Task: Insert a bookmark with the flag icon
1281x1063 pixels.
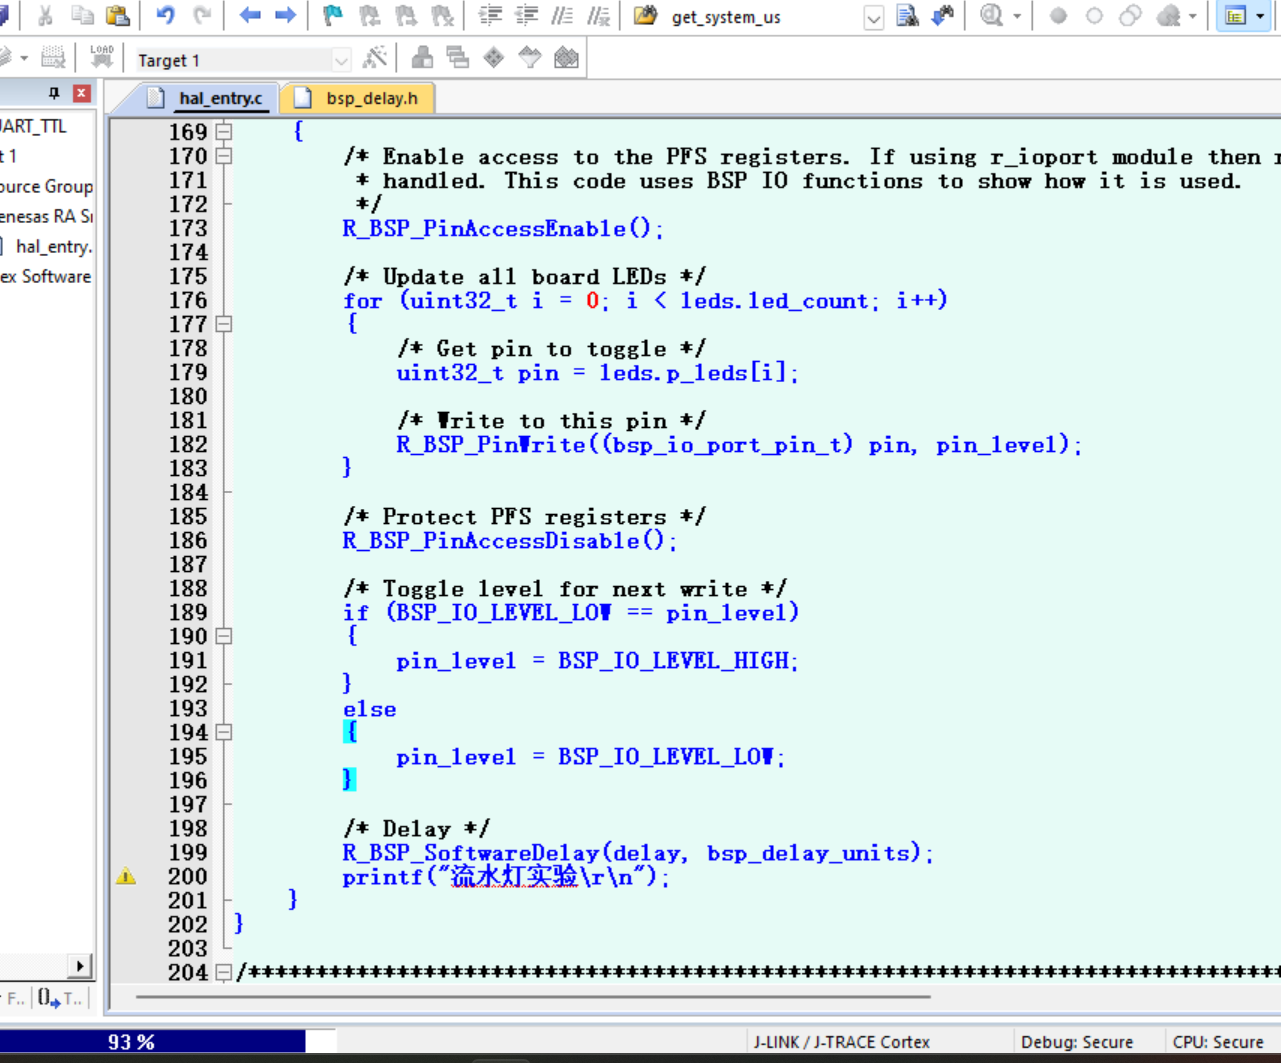Action: [333, 16]
